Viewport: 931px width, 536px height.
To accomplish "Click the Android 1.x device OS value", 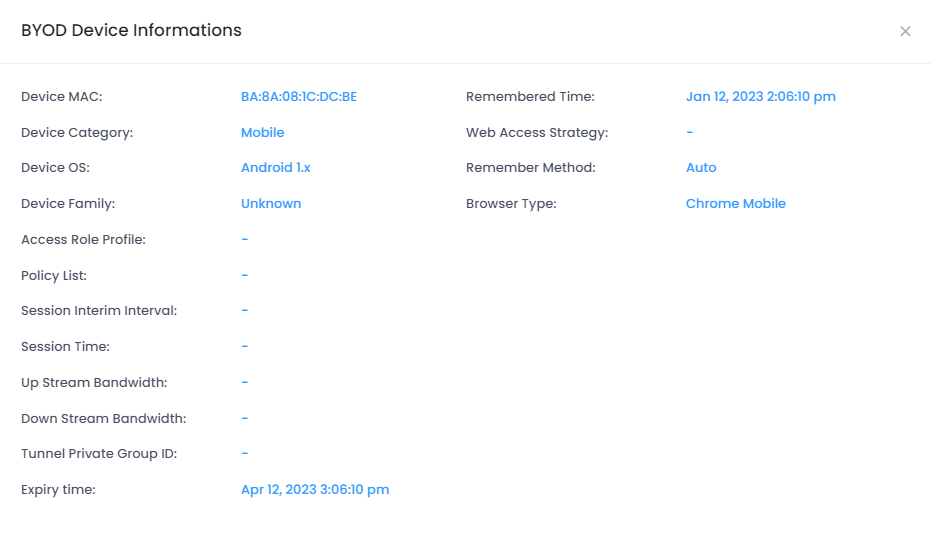I will click(275, 168).
